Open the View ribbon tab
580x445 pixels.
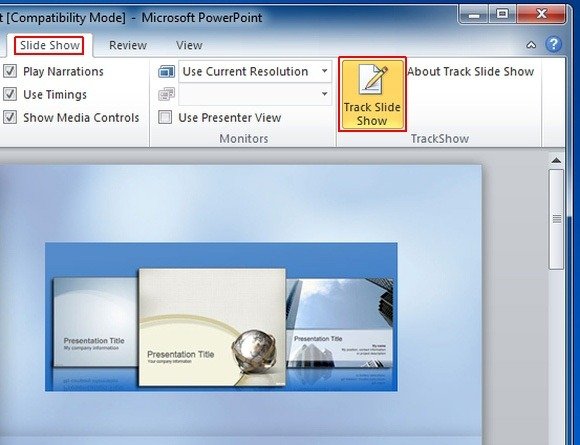[x=189, y=45]
